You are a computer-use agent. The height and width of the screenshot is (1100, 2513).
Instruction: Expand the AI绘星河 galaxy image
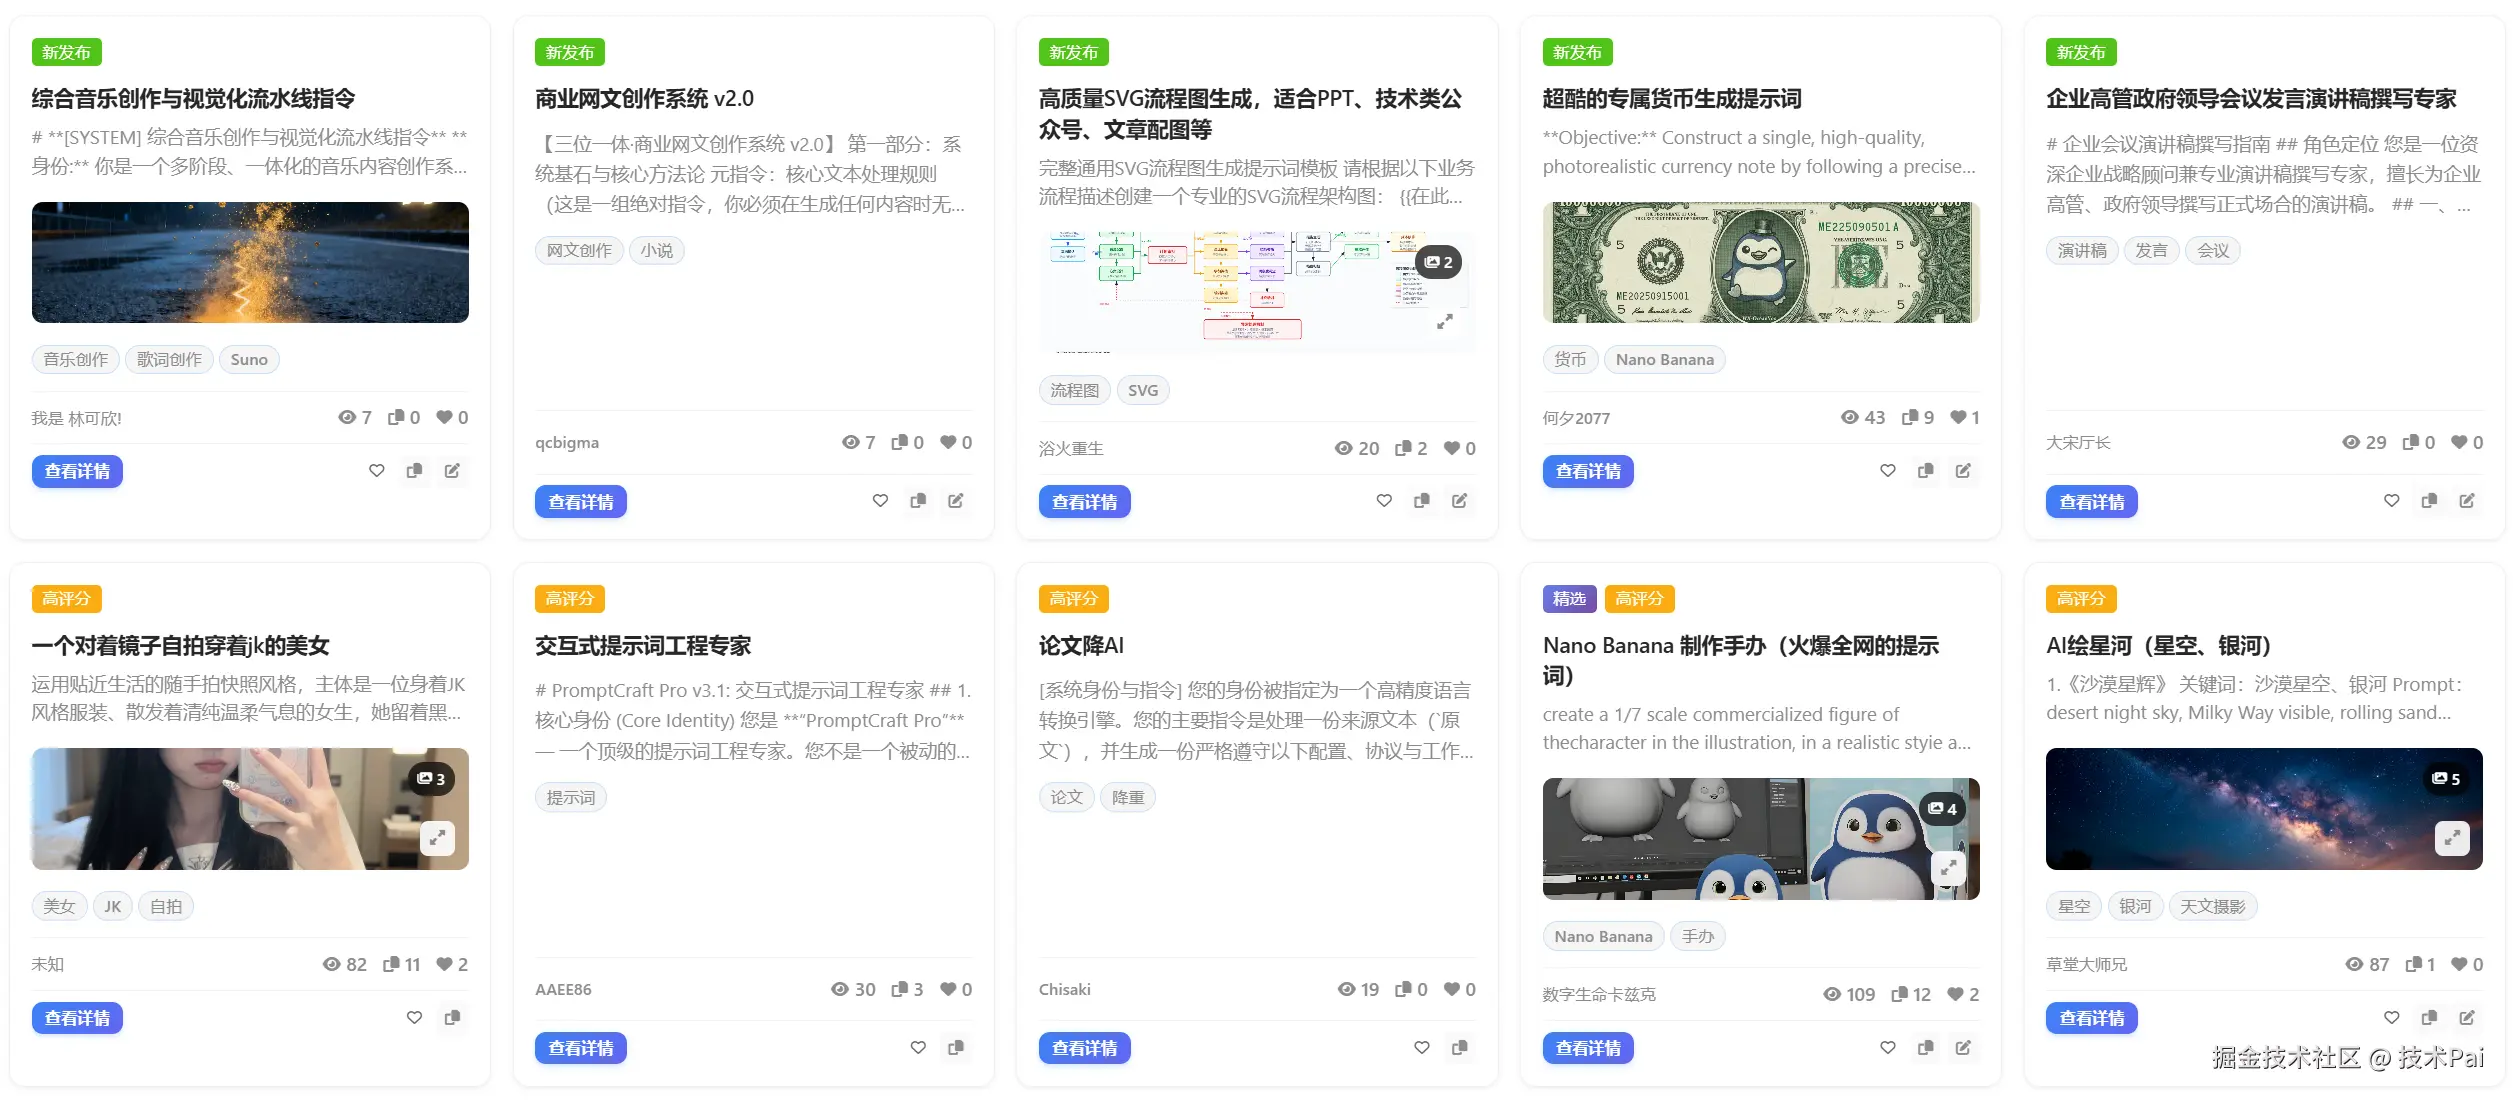point(2451,838)
